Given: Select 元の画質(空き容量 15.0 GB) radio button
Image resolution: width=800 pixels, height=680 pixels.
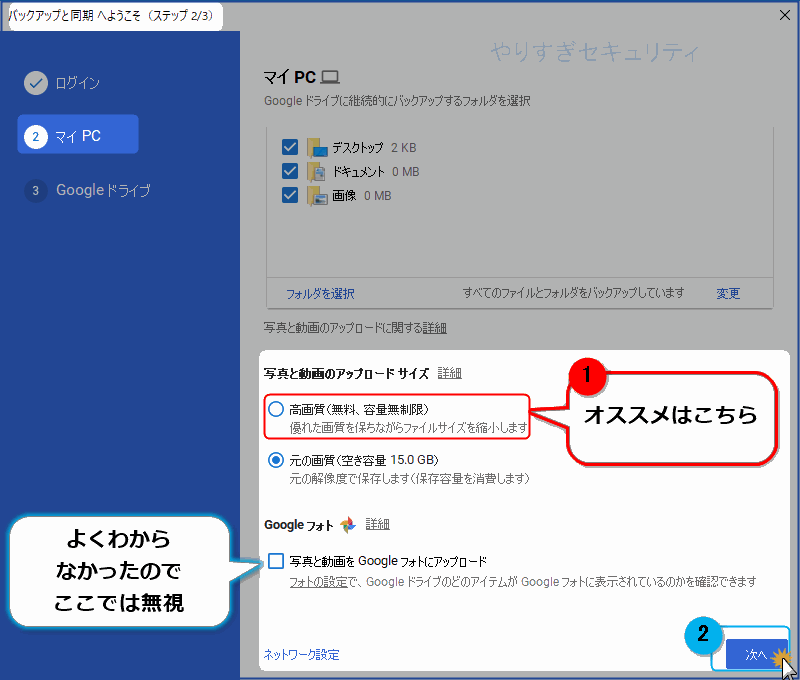Looking at the screenshot, I should coord(276,460).
